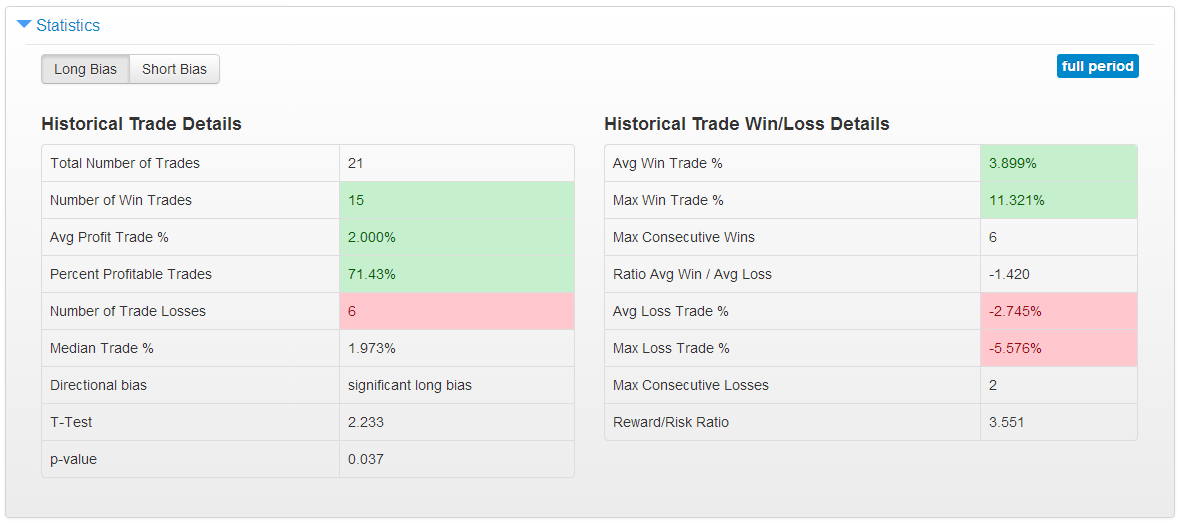Screen dimensions: 1180x523
Task: Select the Long Bias toggle
Action: click(x=85, y=69)
